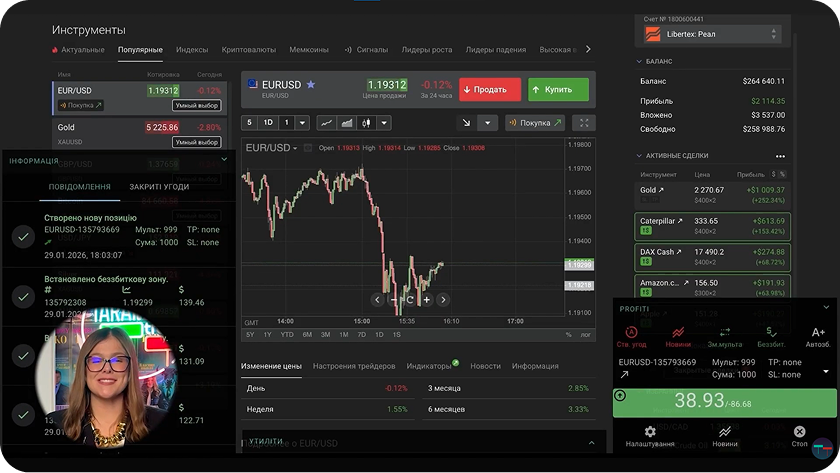Switch to the Индексы tab
This screenshot has height=473, width=840.
(192, 49)
